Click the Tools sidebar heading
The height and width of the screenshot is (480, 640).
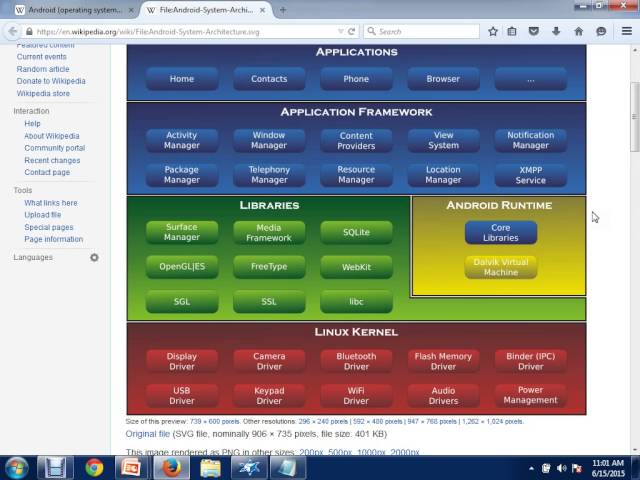pos(22,190)
